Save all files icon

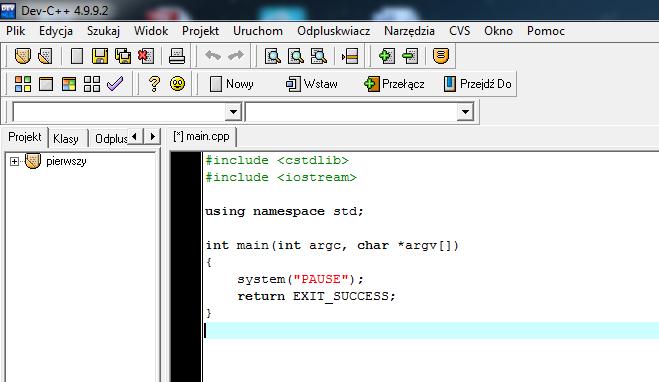tap(123, 56)
